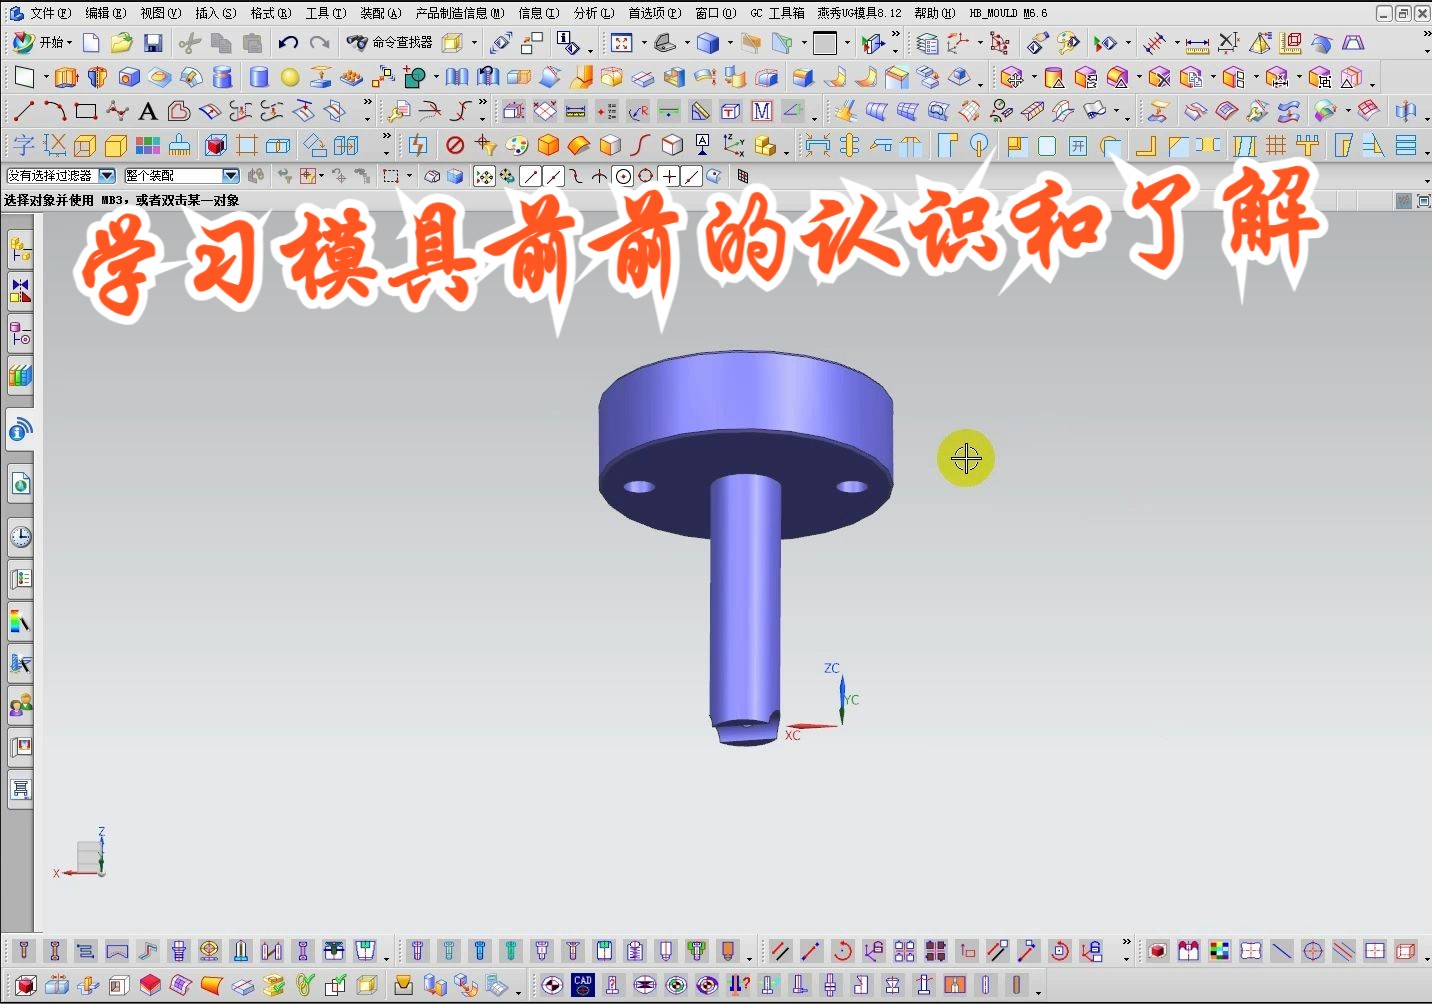
Task: Expand the curve toolbar overflow chevron
Action: coord(368,103)
